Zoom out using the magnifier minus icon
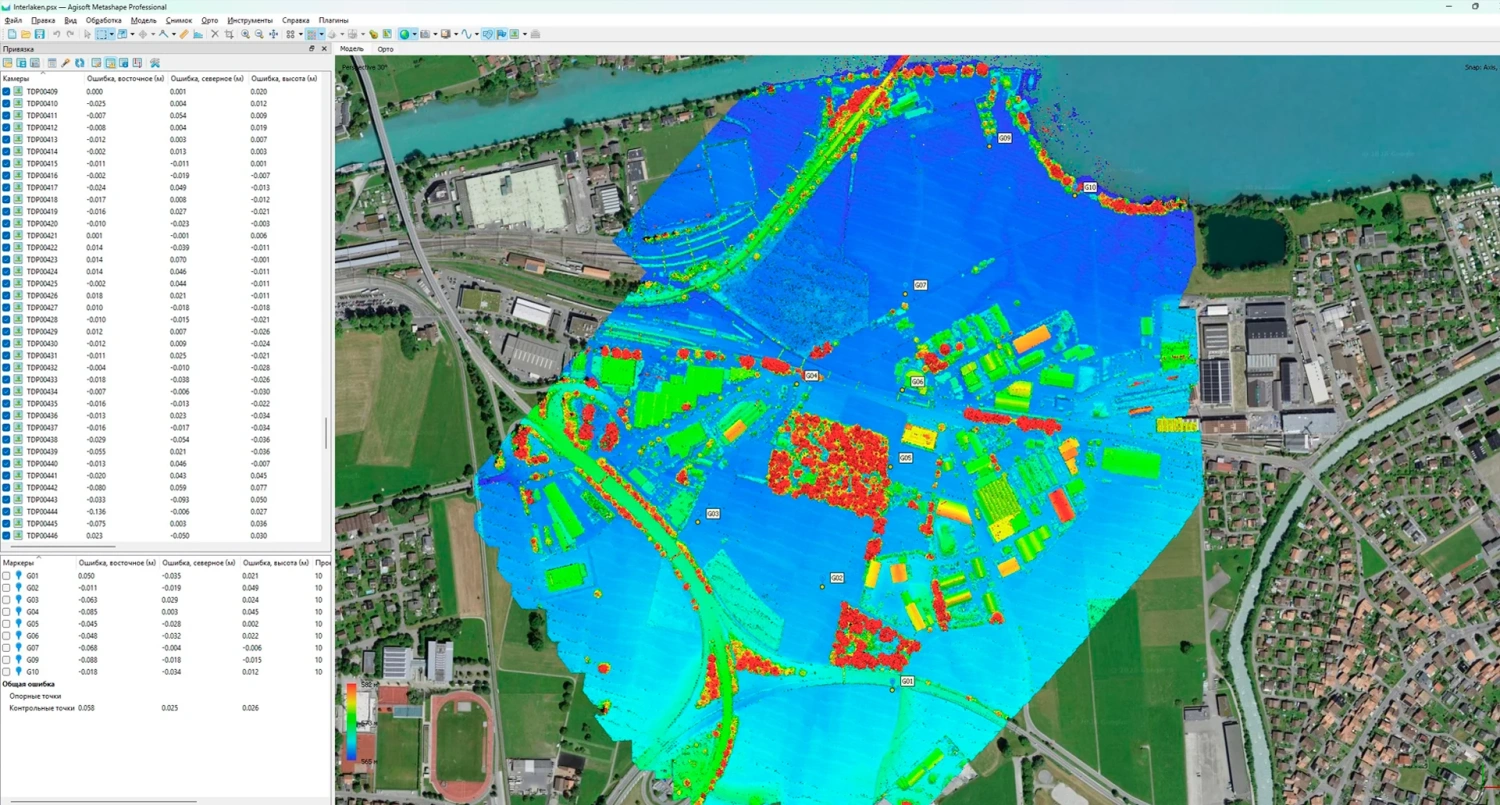The height and width of the screenshot is (805, 1500). coord(259,34)
